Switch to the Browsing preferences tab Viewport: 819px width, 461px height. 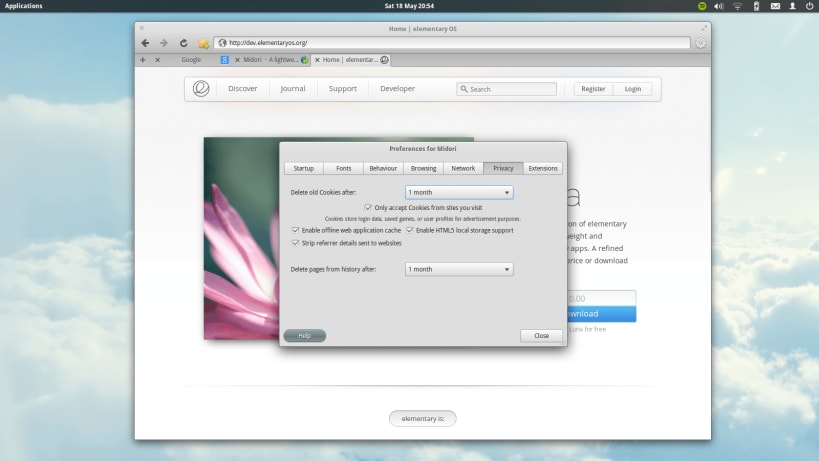pos(423,168)
